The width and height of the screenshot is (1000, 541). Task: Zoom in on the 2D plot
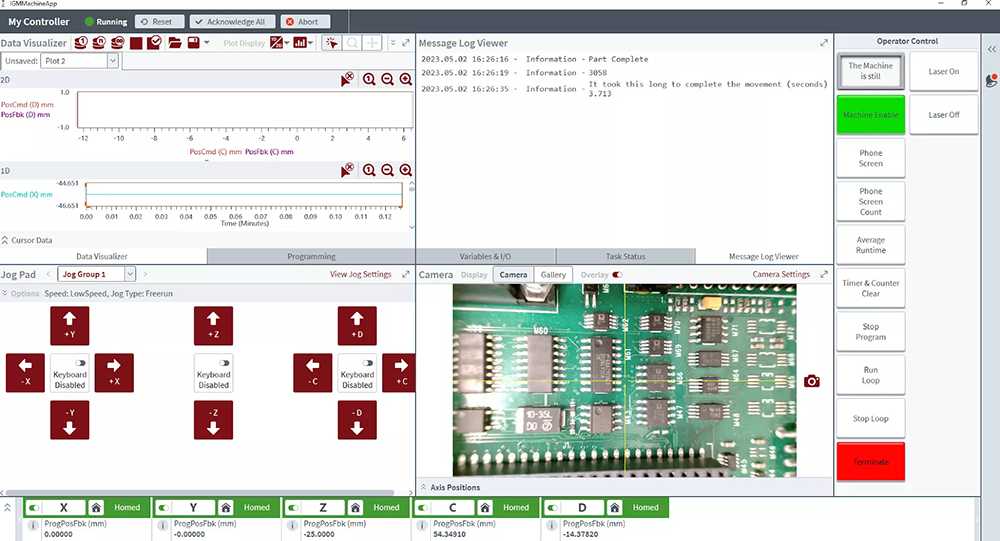(x=406, y=80)
